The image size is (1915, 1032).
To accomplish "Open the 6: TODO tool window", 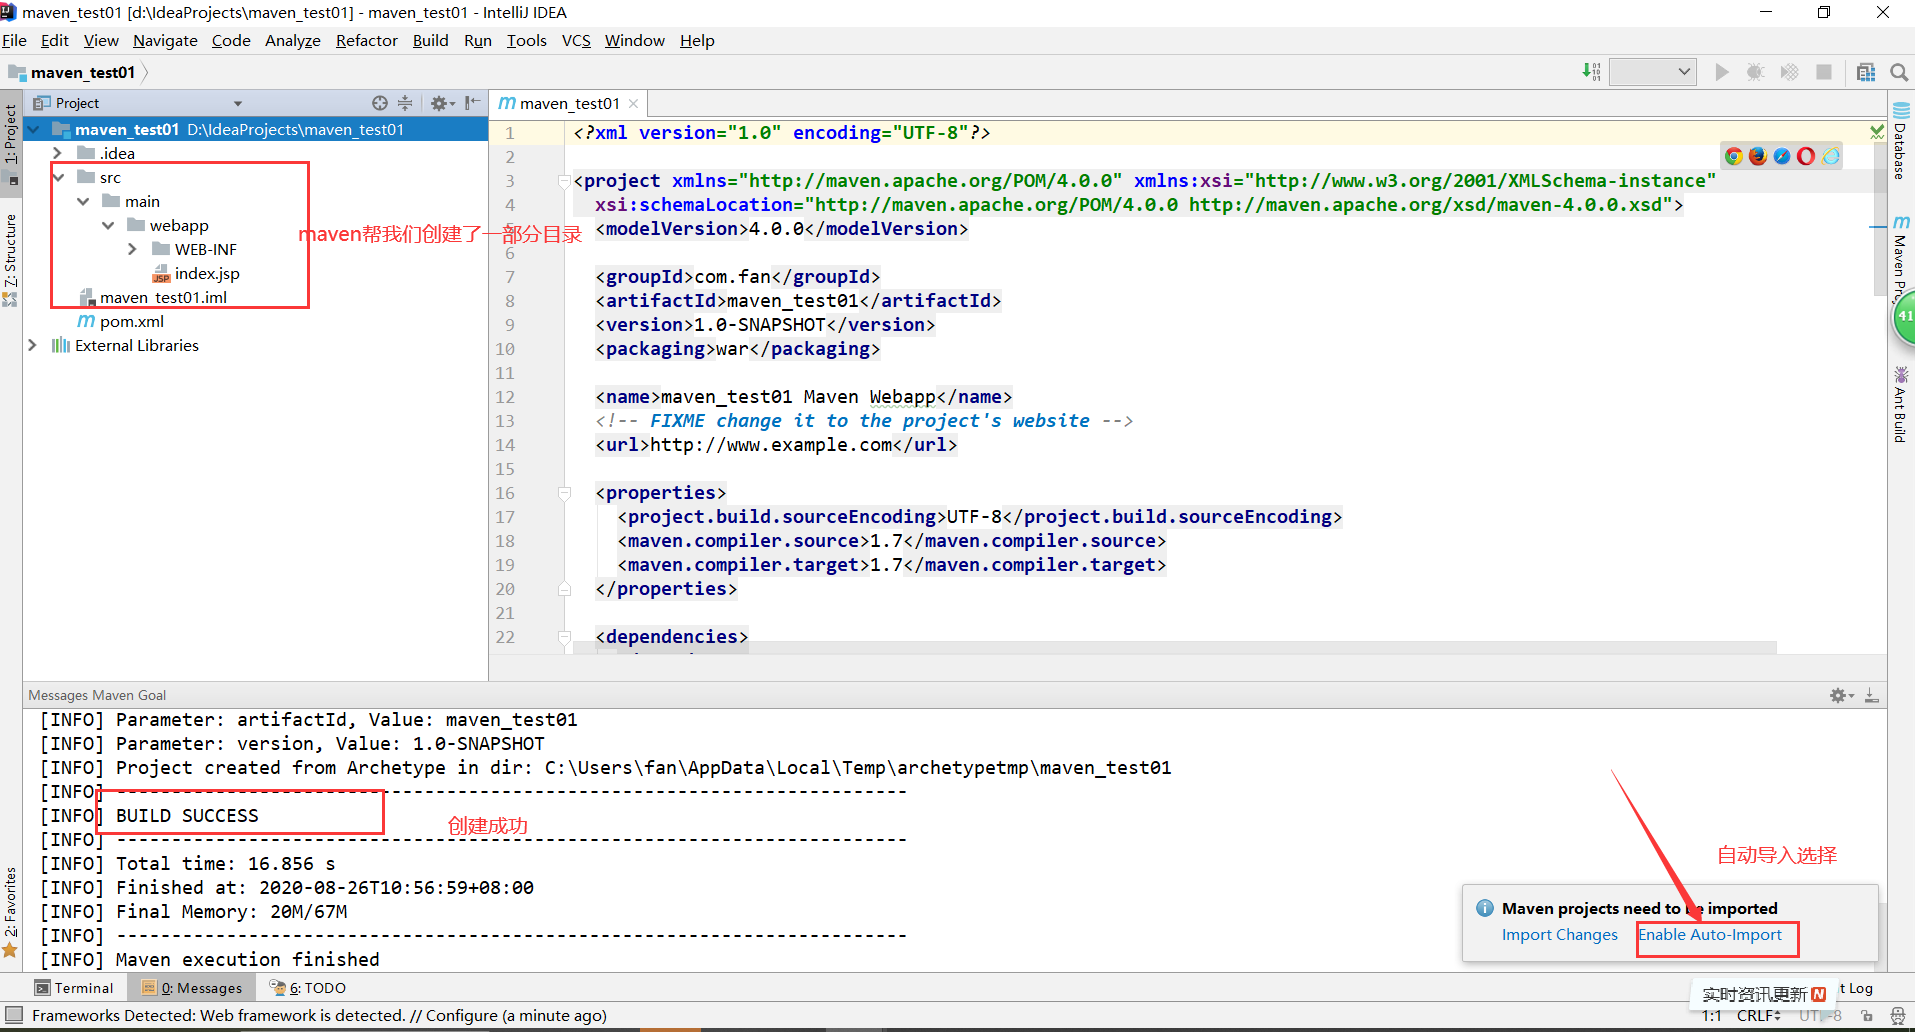I will point(308,988).
